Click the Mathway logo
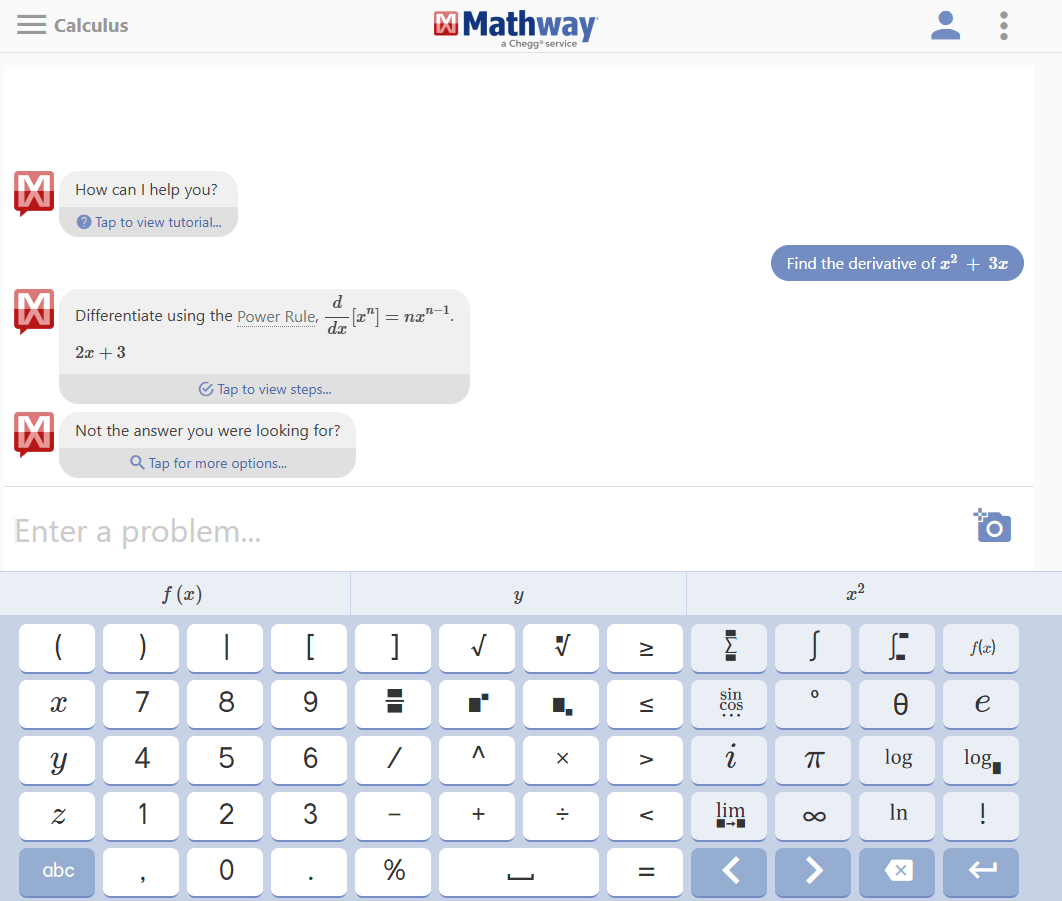Viewport: 1062px width, 901px height. 515,27
